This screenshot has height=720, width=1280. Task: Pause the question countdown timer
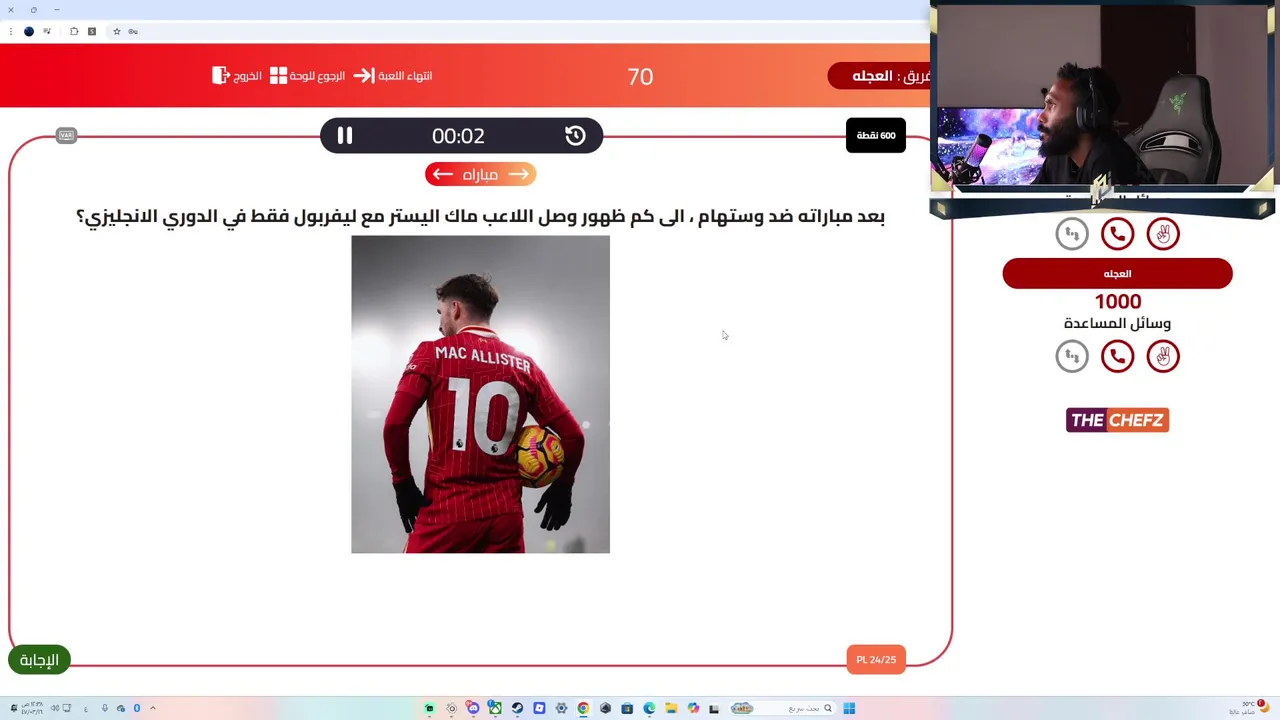pos(344,135)
